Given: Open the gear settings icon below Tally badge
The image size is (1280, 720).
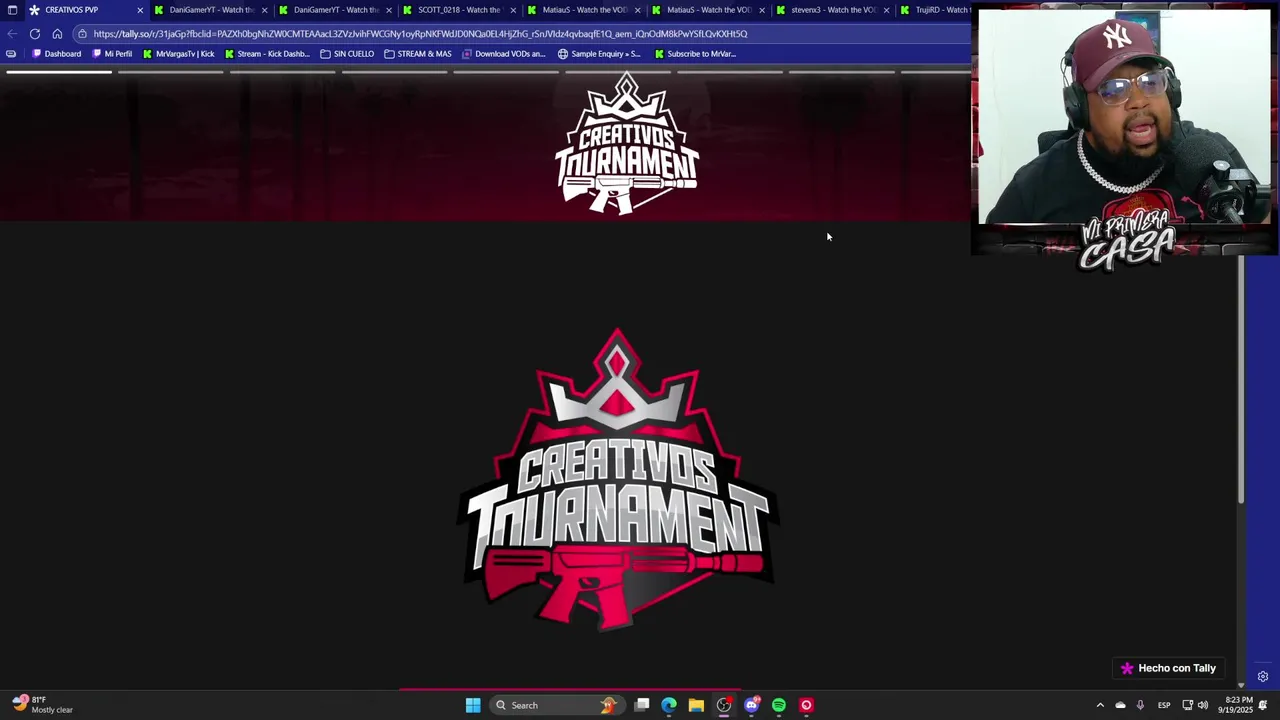Looking at the screenshot, I should tap(1263, 677).
